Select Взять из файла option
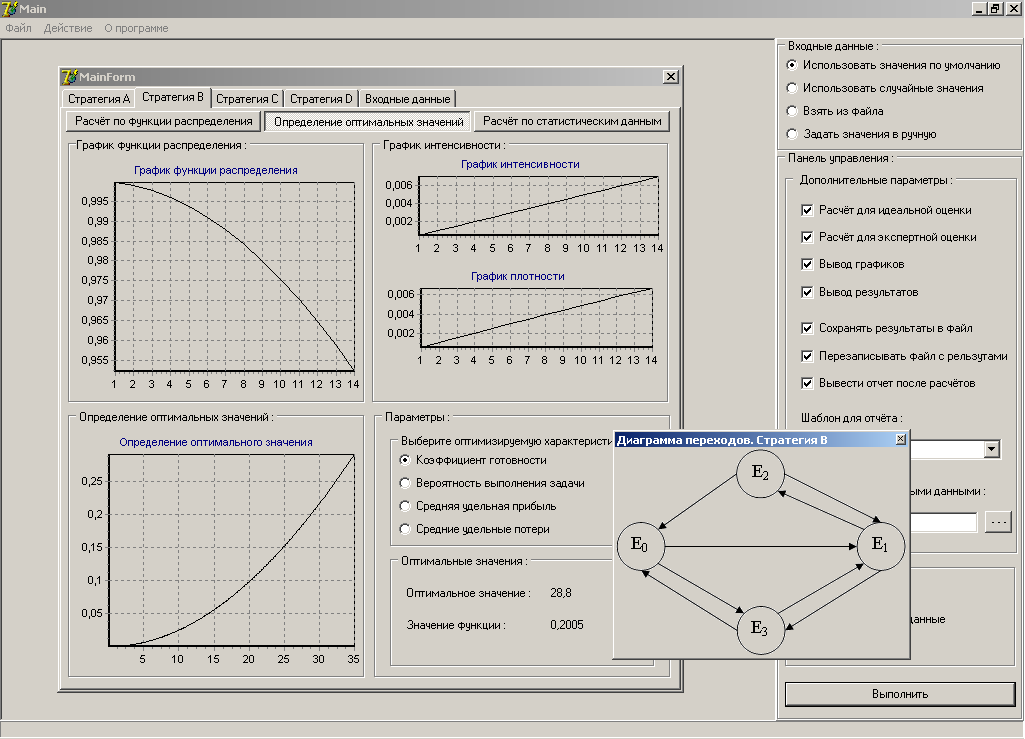Image resolution: width=1025 pixels, height=739 pixels. [x=835, y=111]
